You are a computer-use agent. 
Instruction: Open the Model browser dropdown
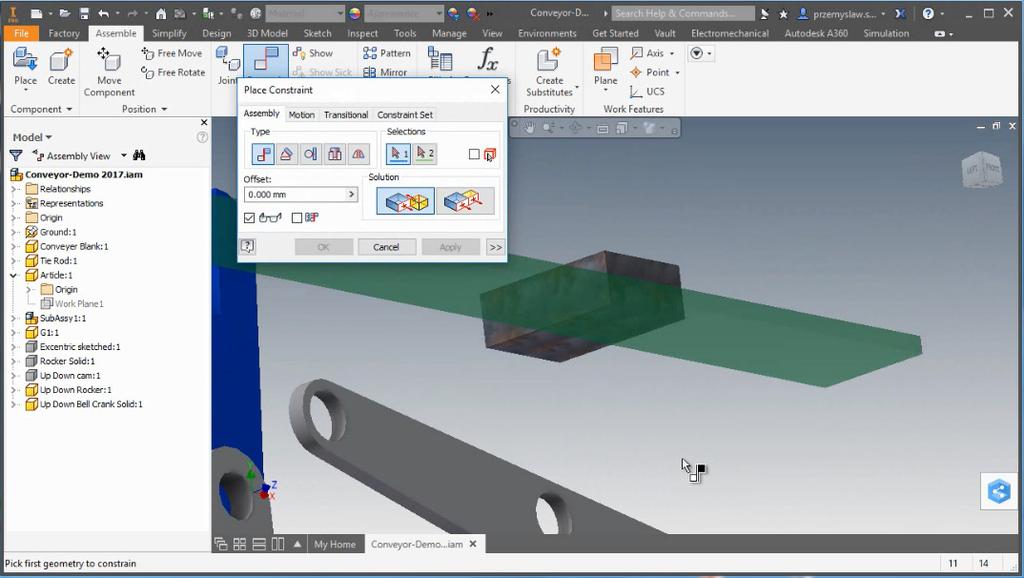tap(32, 137)
